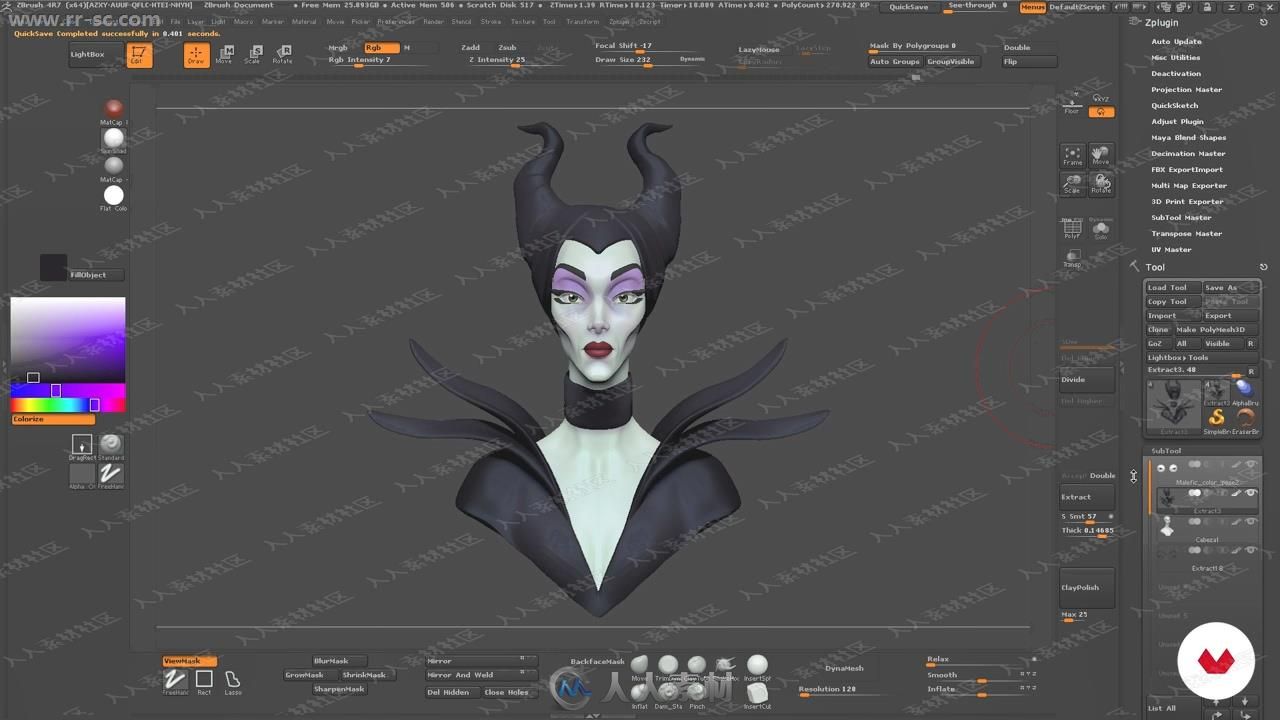The height and width of the screenshot is (720, 1280).
Task: Pick the InsertSphere brush icon
Action: tap(757, 667)
